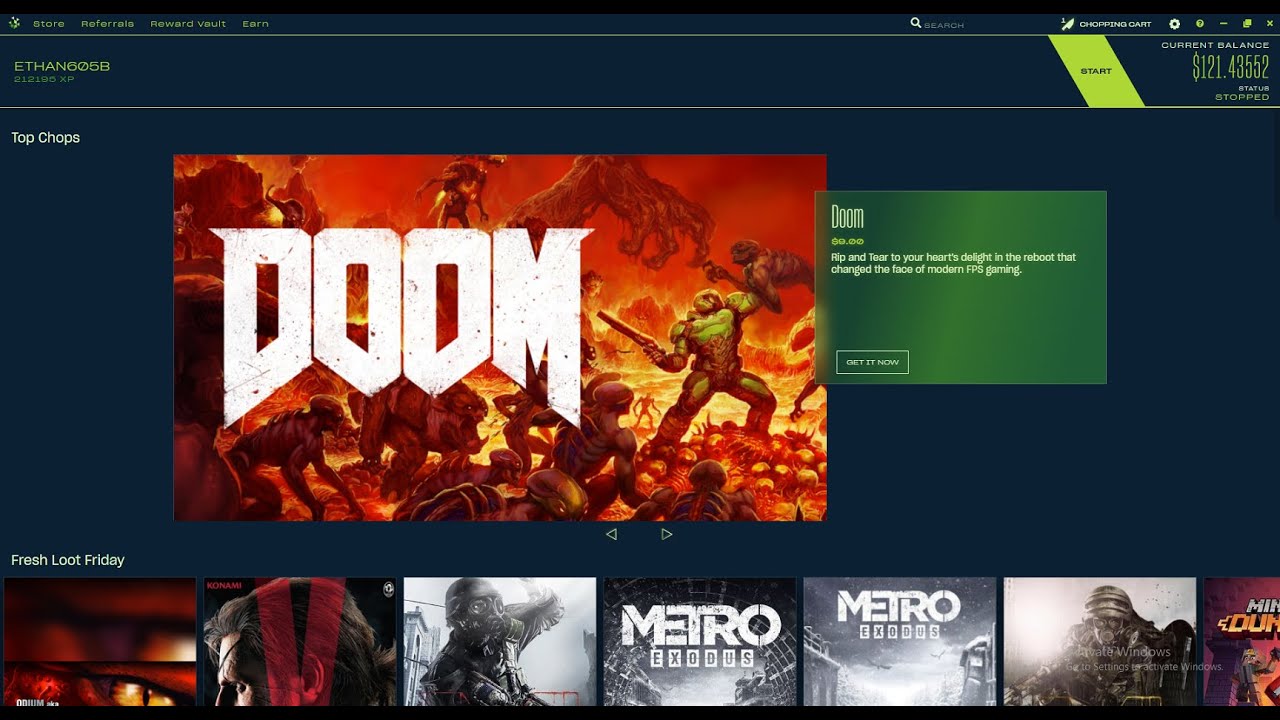The image size is (1280, 720).
Task: Click the Doom price $0.00
Action: [847, 242]
